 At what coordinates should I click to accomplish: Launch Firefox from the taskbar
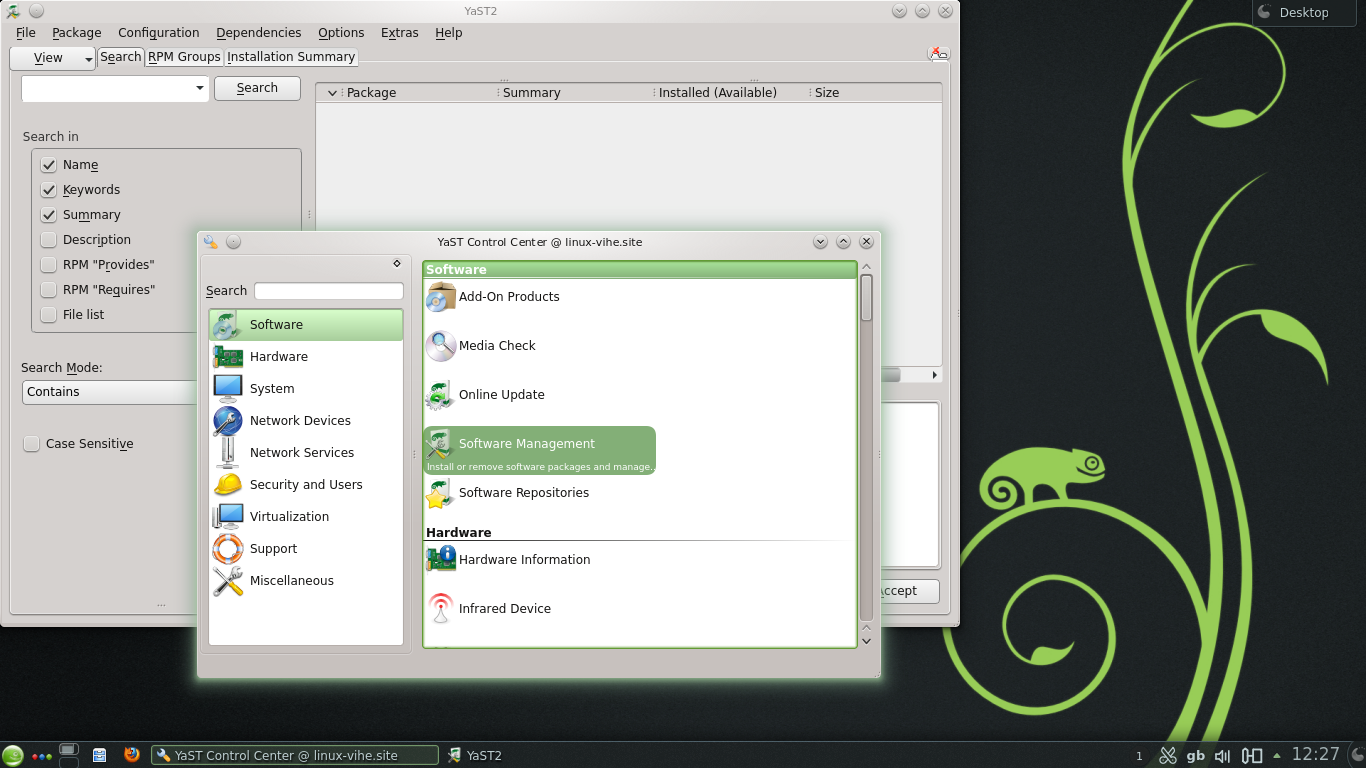[x=132, y=755]
